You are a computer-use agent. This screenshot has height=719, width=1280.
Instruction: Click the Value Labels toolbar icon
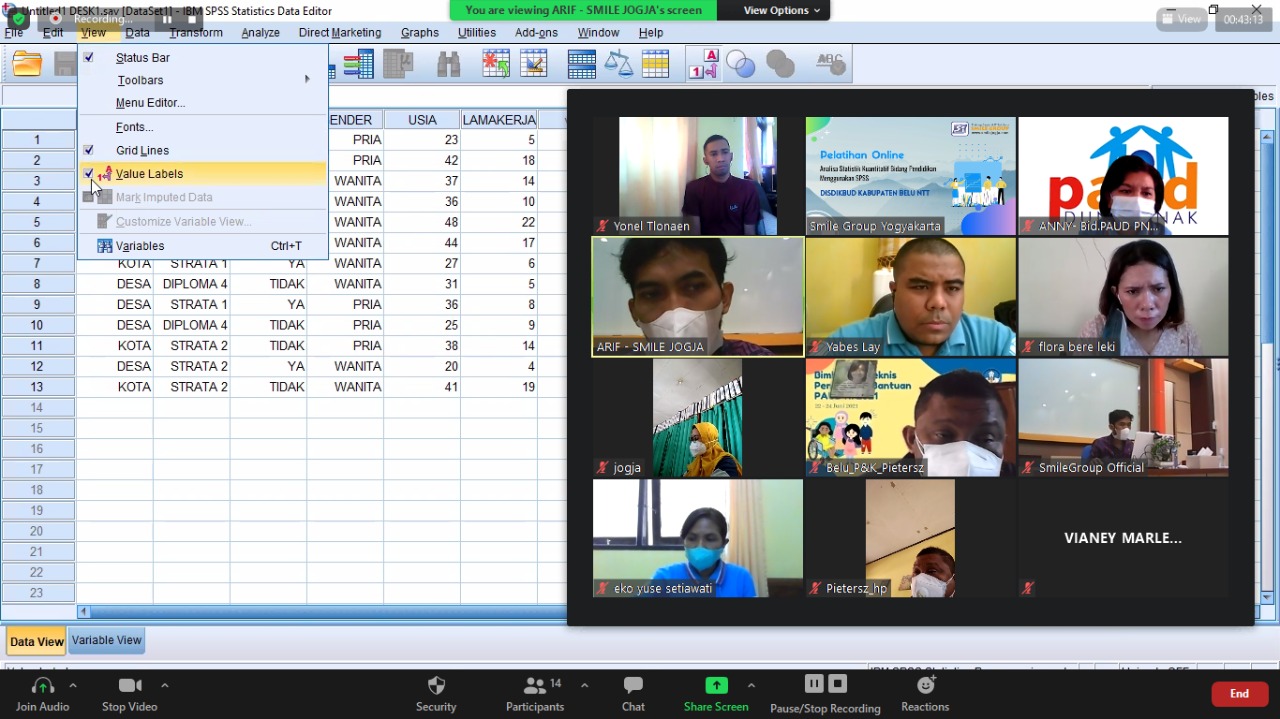click(x=703, y=65)
